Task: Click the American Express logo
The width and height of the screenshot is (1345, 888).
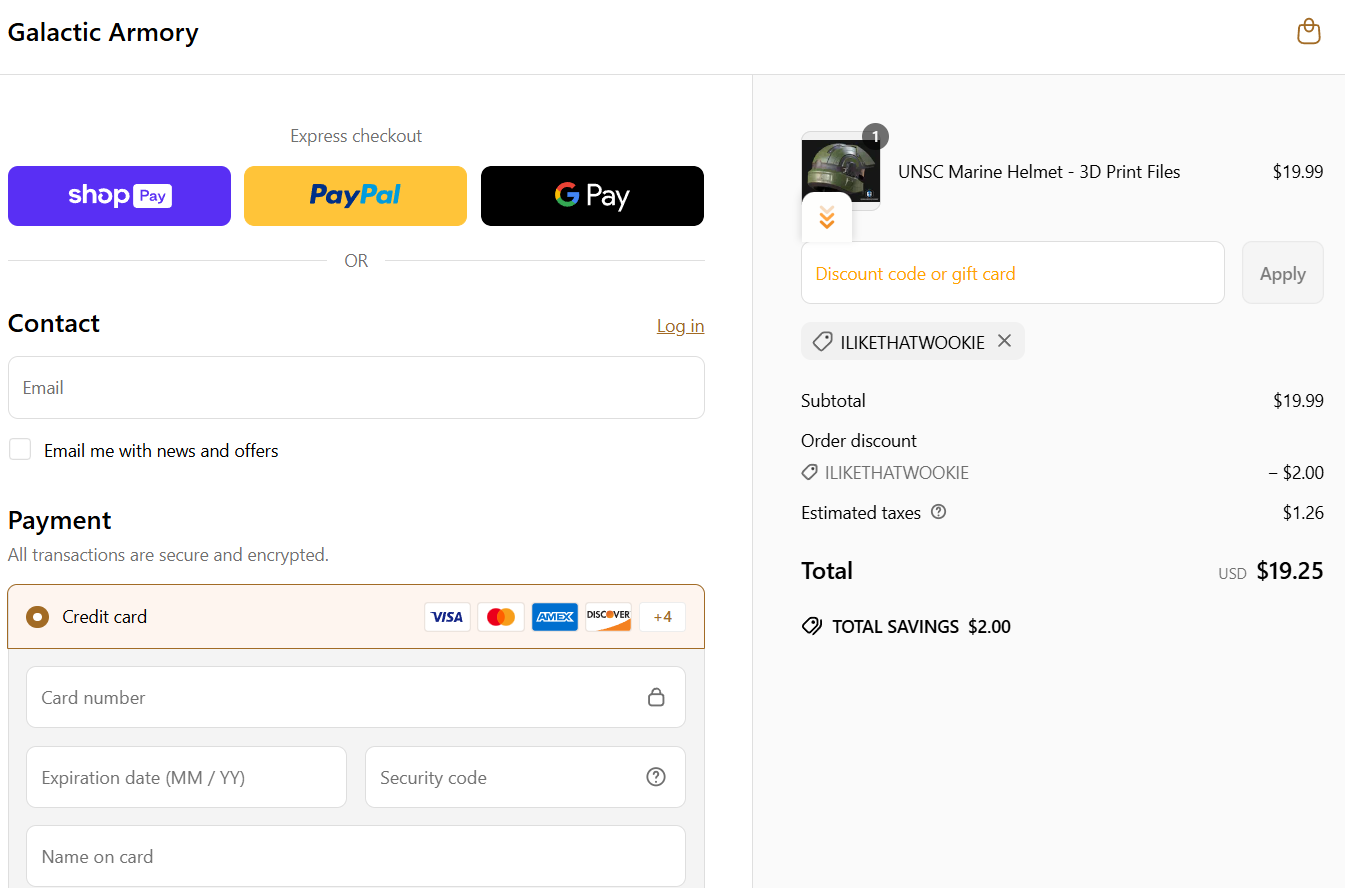Action: [554, 617]
